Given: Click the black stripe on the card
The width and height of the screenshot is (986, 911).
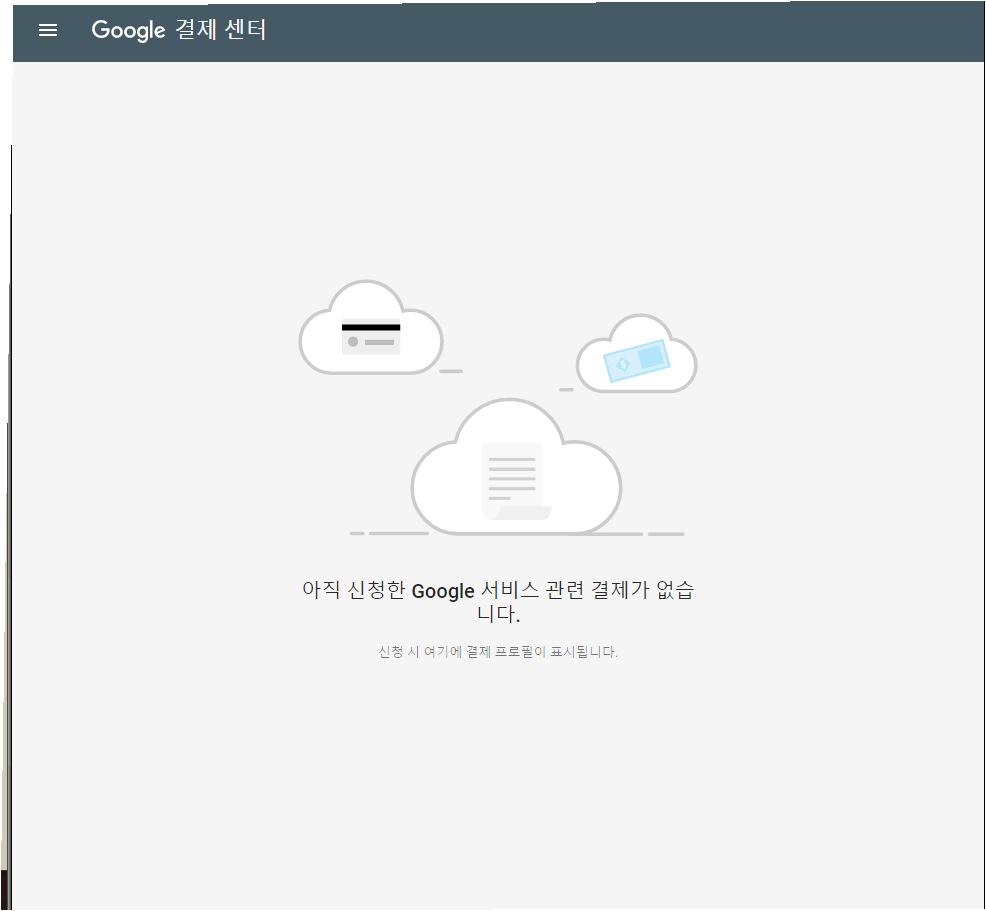Looking at the screenshot, I should click(371, 327).
